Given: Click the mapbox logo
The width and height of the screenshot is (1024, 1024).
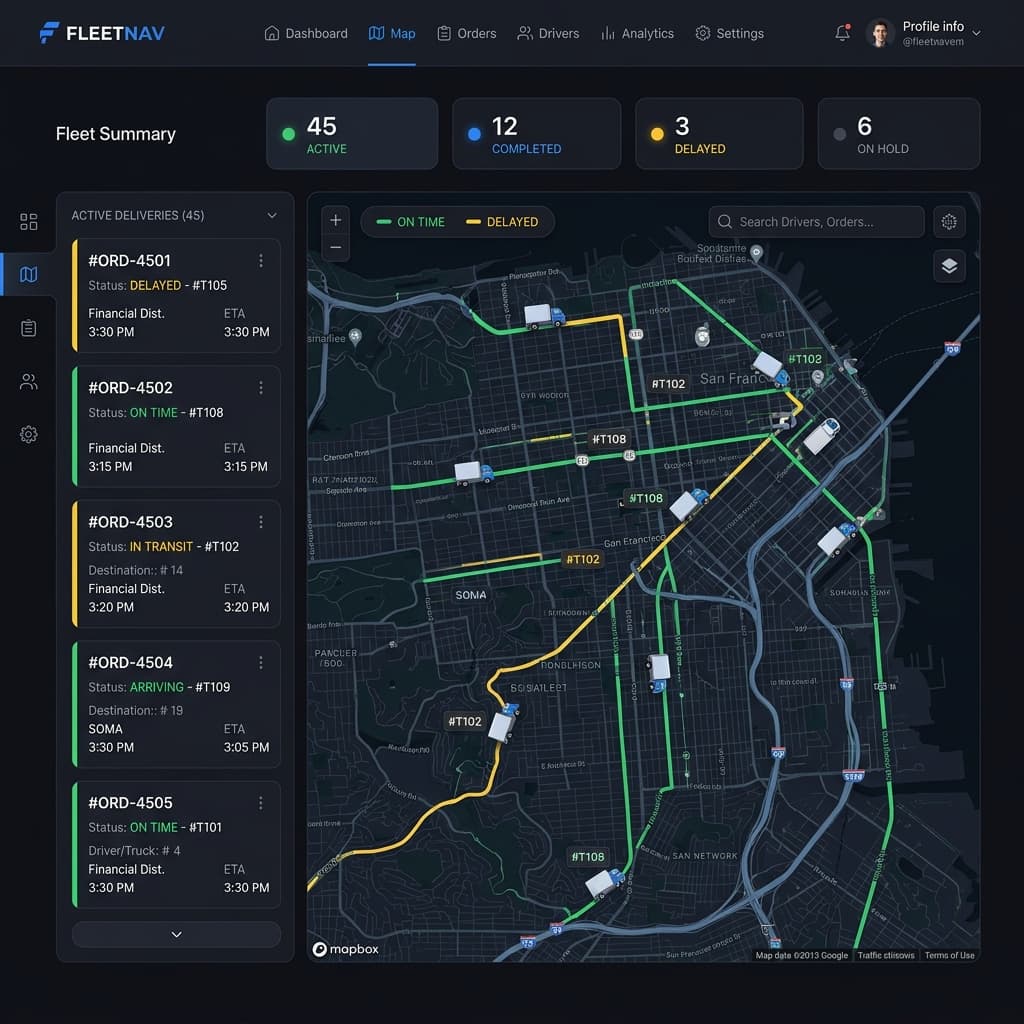Looking at the screenshot, I should (345, 949).
